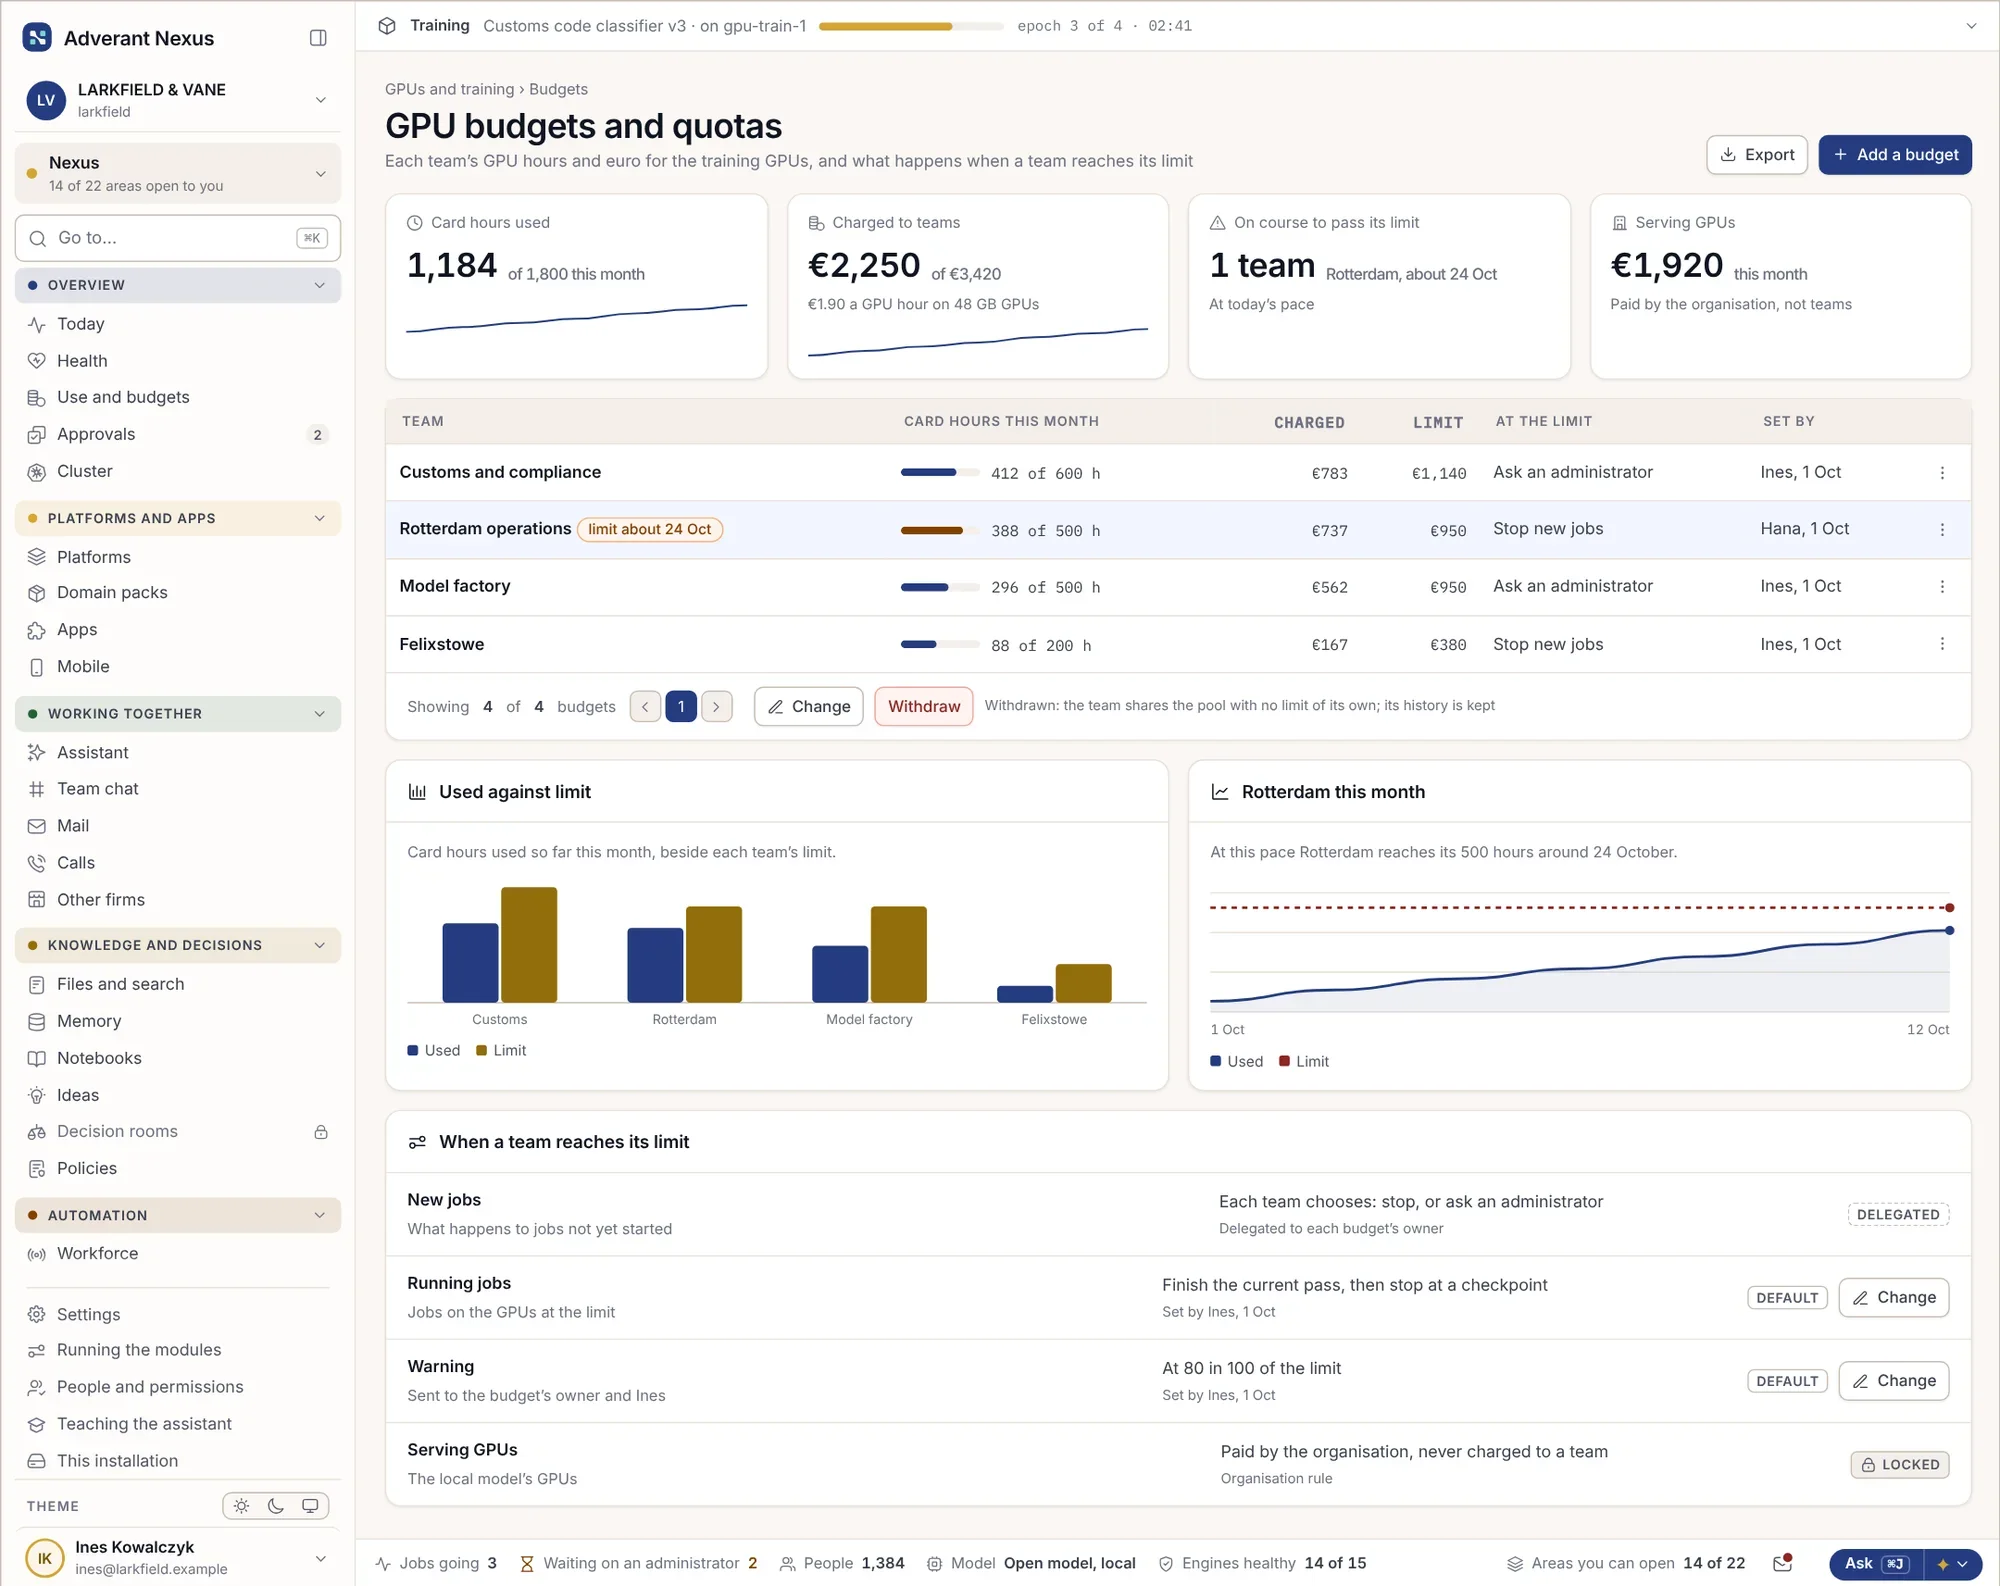
Task: Click Rotterdam's card hours usage bar
Action: (940, 530)
